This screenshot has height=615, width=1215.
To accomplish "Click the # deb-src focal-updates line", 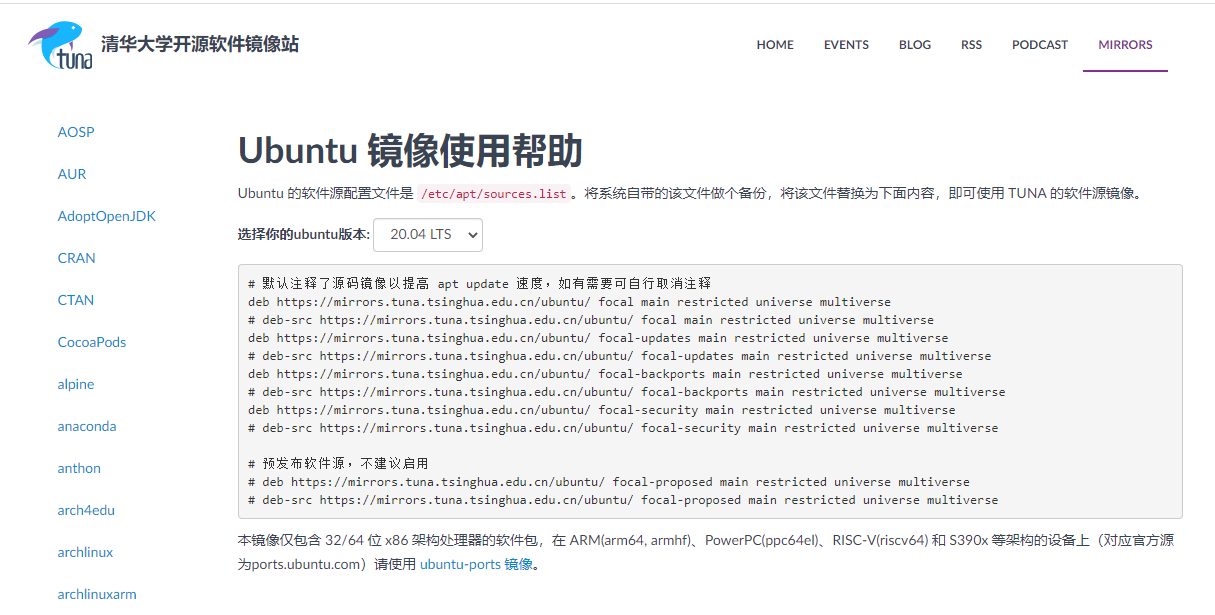I will [x=620, y=356].
